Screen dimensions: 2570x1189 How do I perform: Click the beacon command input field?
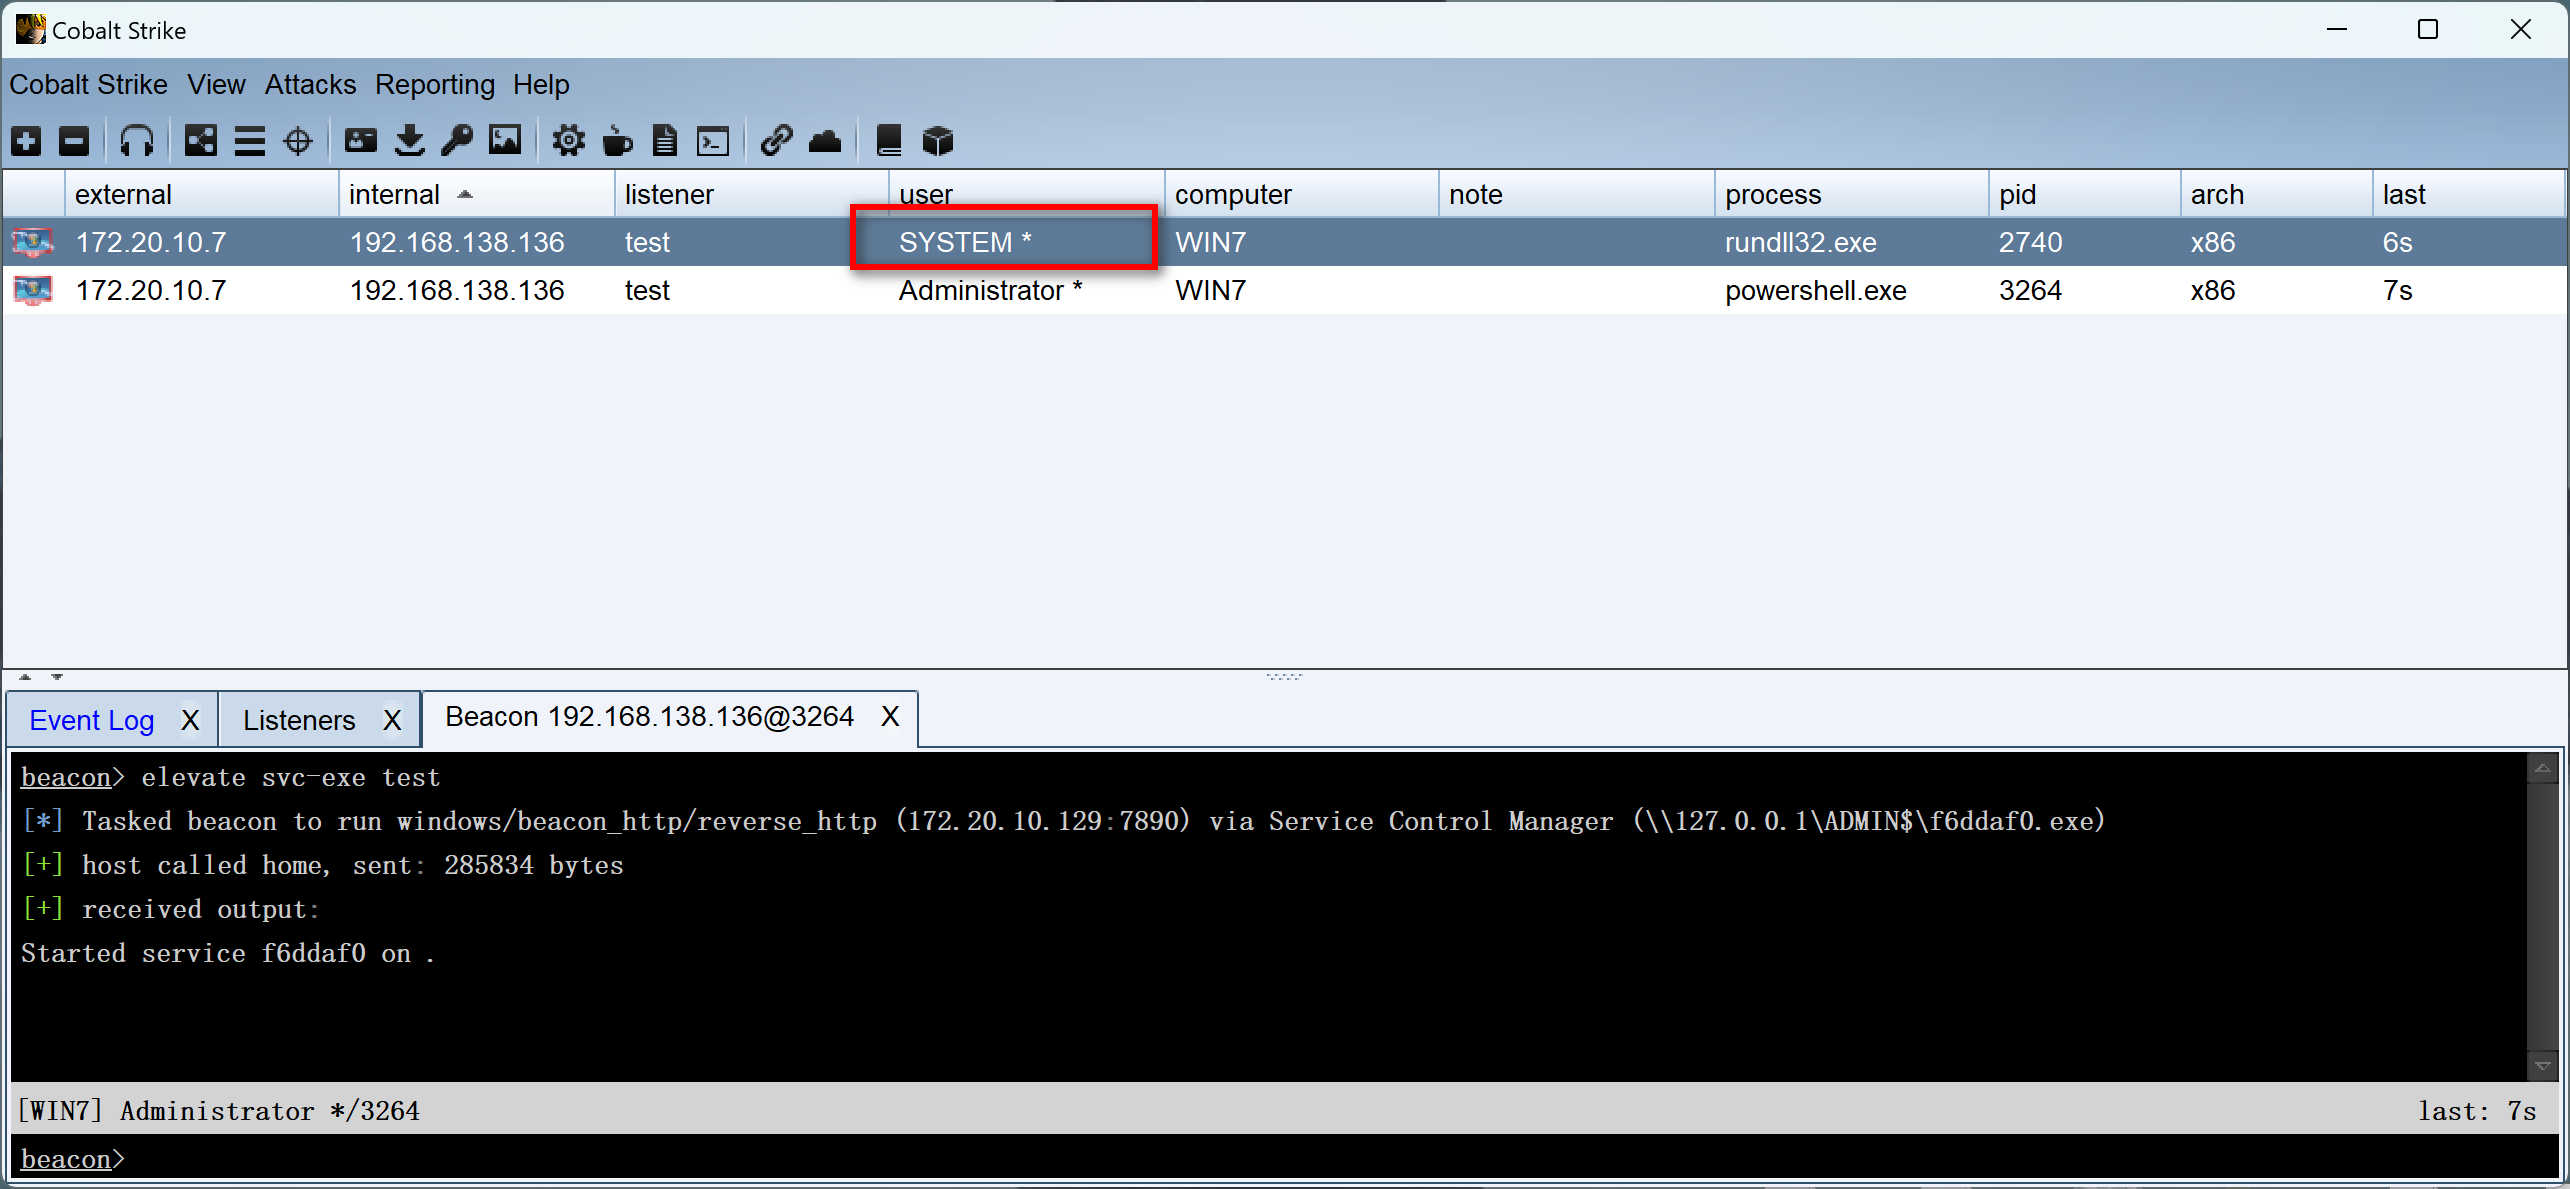[x=1300, y=1159]
